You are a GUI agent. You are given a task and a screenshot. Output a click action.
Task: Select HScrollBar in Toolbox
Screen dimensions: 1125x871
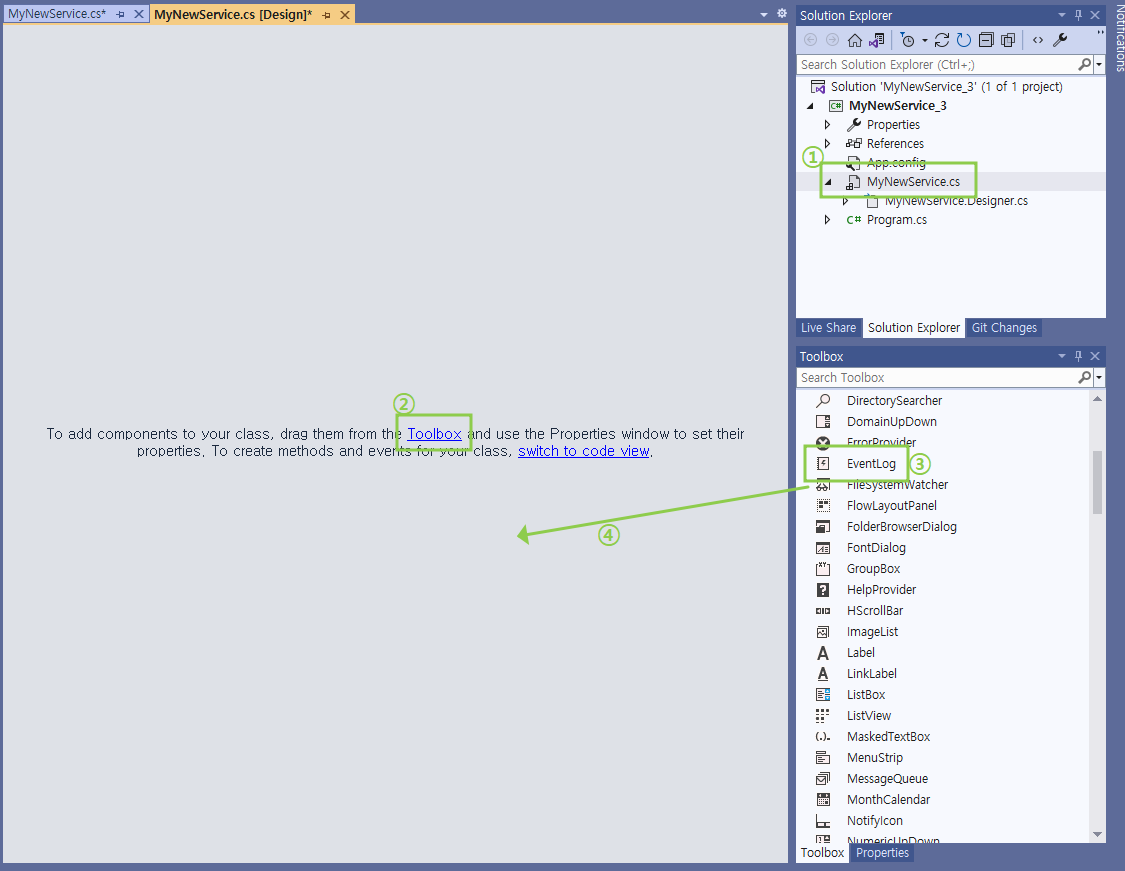point(875,611)
